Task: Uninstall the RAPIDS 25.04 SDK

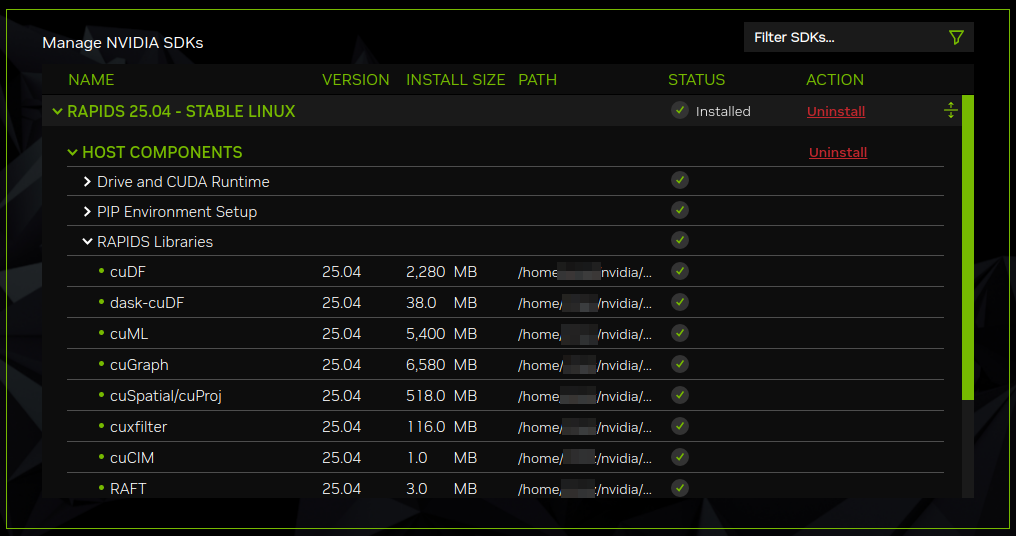Action: pos(835,112)
